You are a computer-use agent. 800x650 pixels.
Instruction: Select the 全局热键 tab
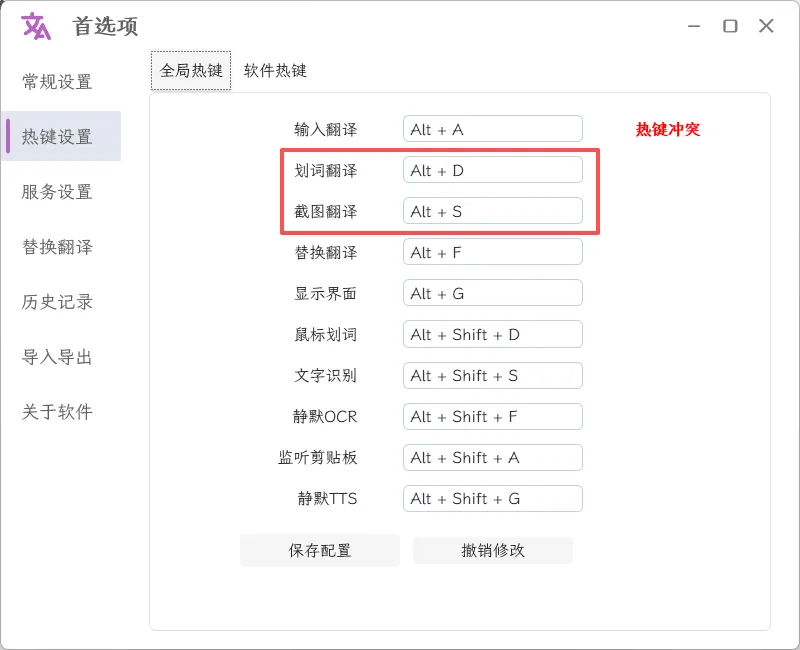click(191, 71)
